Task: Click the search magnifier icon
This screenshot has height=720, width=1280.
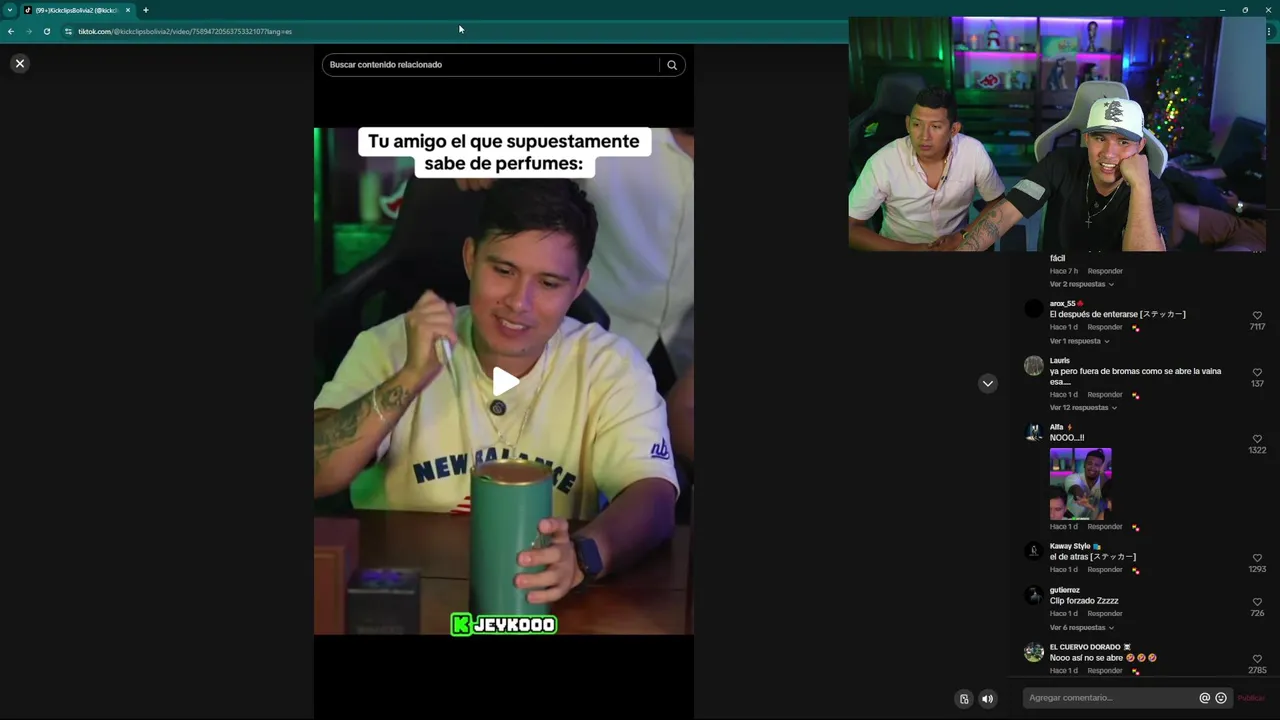Action: click(x=672, y=65)
